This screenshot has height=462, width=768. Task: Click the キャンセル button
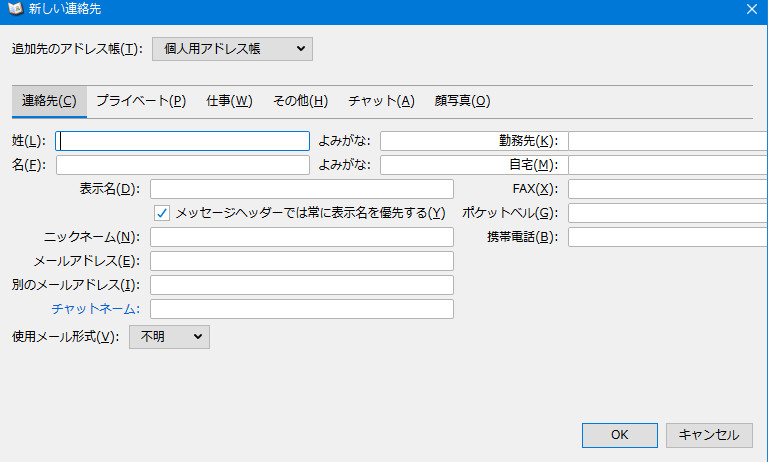coord(709,435)
